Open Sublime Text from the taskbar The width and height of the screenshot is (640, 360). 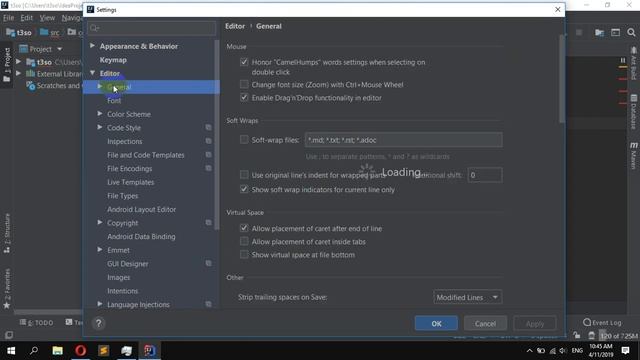pyautogui.click(x=104, y=351)
